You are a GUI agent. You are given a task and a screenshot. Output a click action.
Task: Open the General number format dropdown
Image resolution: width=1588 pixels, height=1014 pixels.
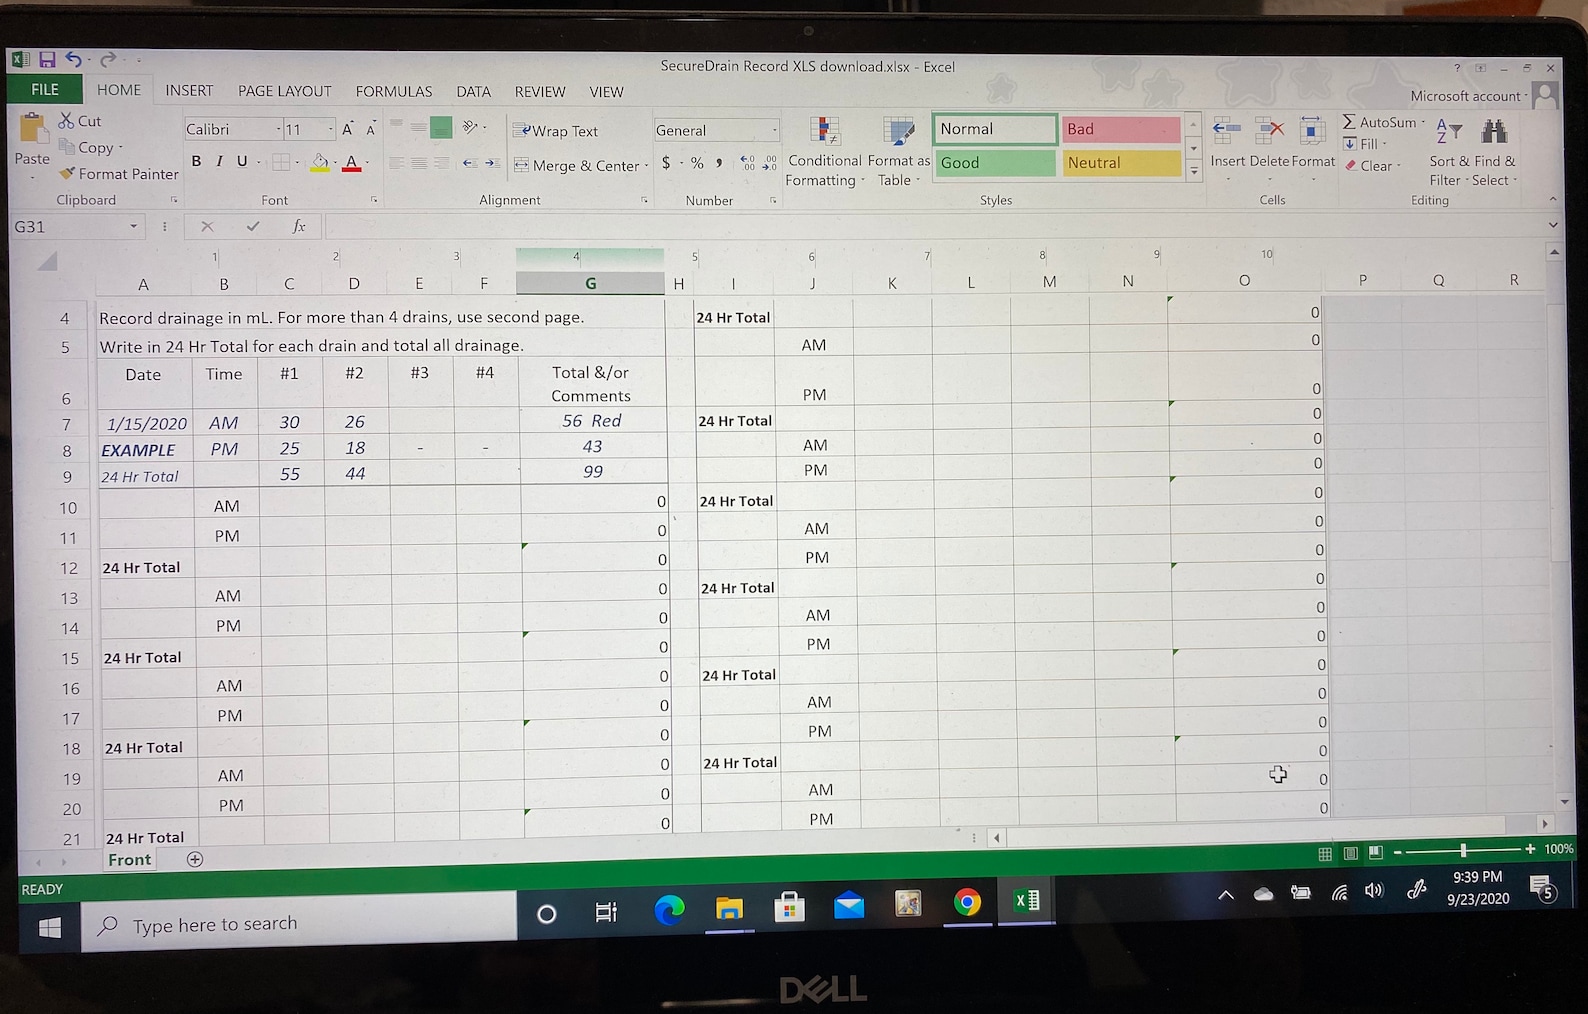click(774, 130)
